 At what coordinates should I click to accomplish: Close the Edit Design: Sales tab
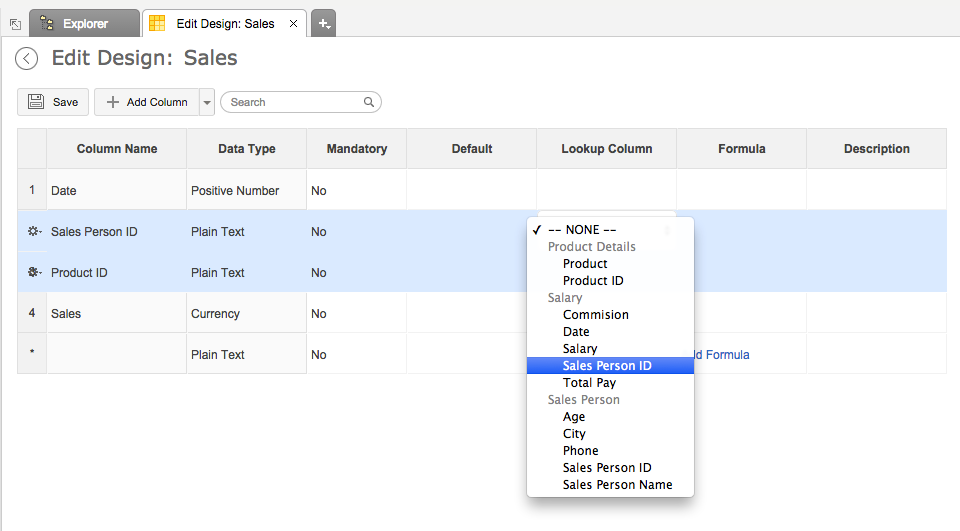coord(293,24)
